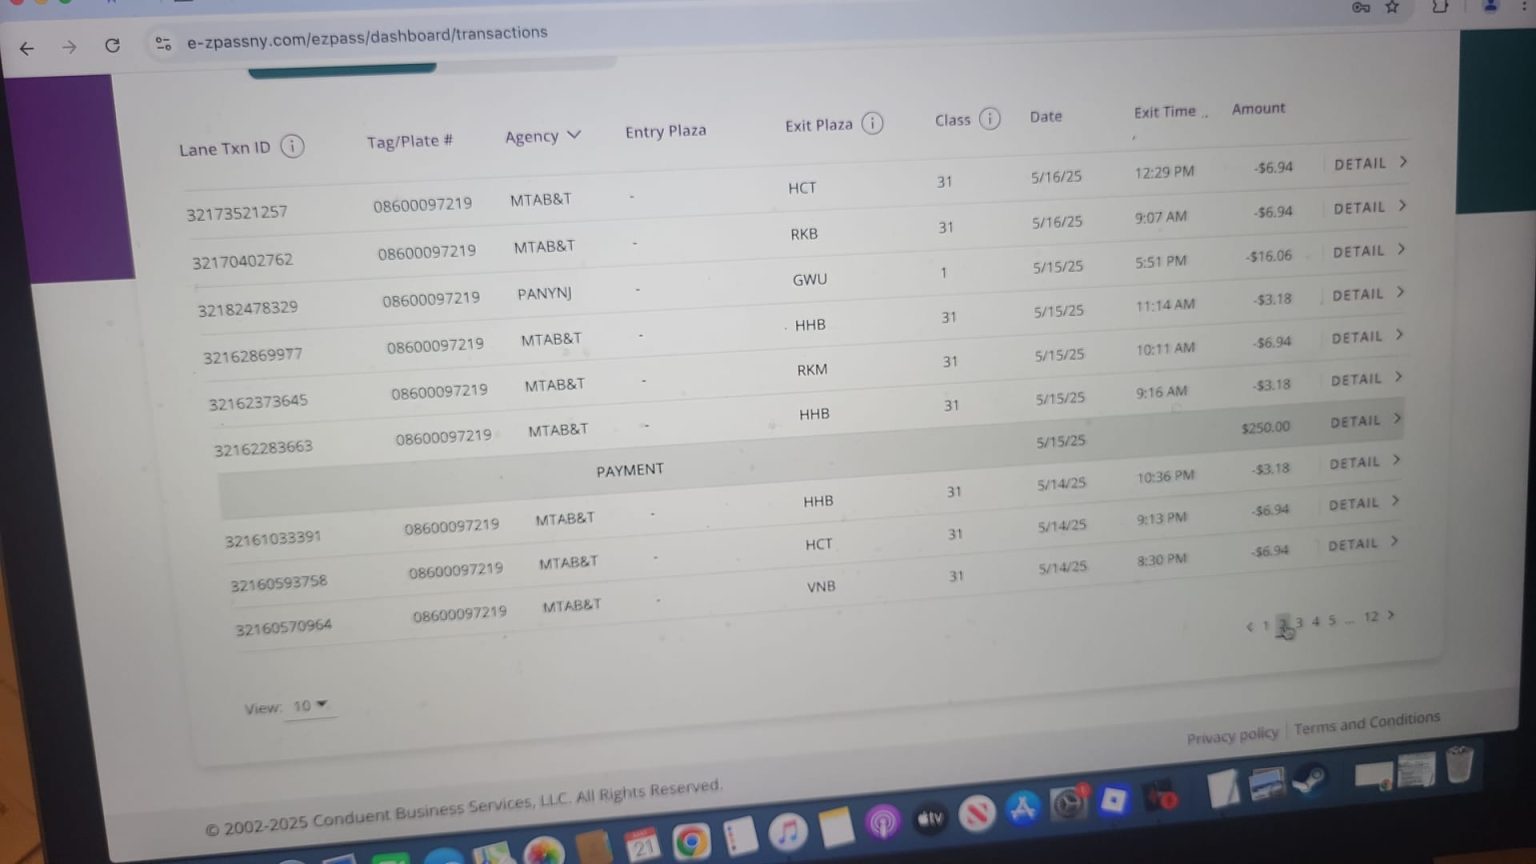Viewport: 1536px width, 864px height.
Task: Open Reminders from the Dock
Action: pyautogui.click(x=740, y=836)
